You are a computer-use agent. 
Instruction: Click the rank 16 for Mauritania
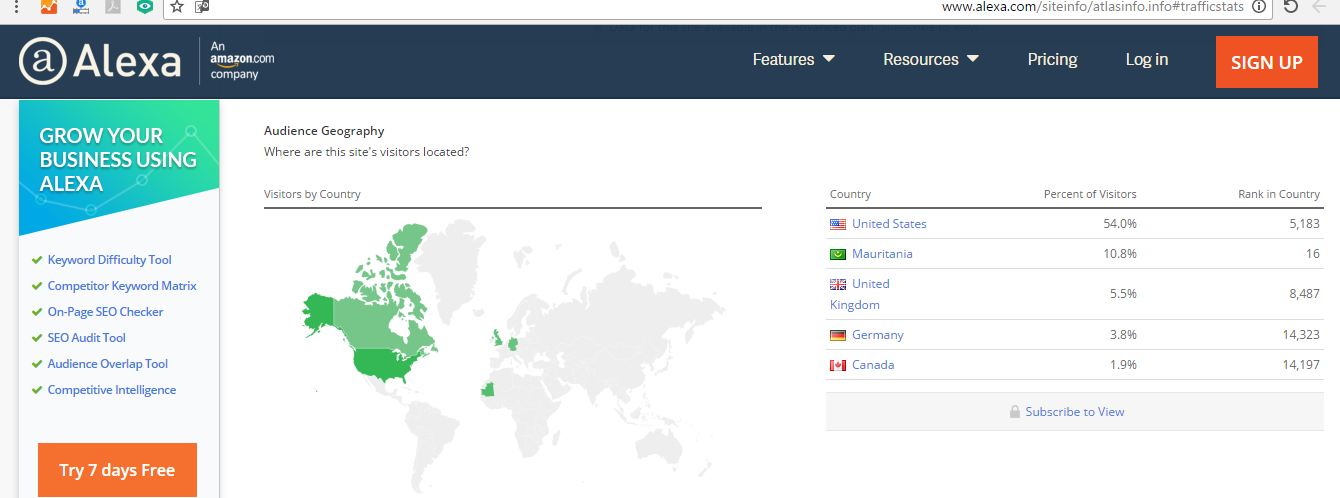(x=1313, y=254)
